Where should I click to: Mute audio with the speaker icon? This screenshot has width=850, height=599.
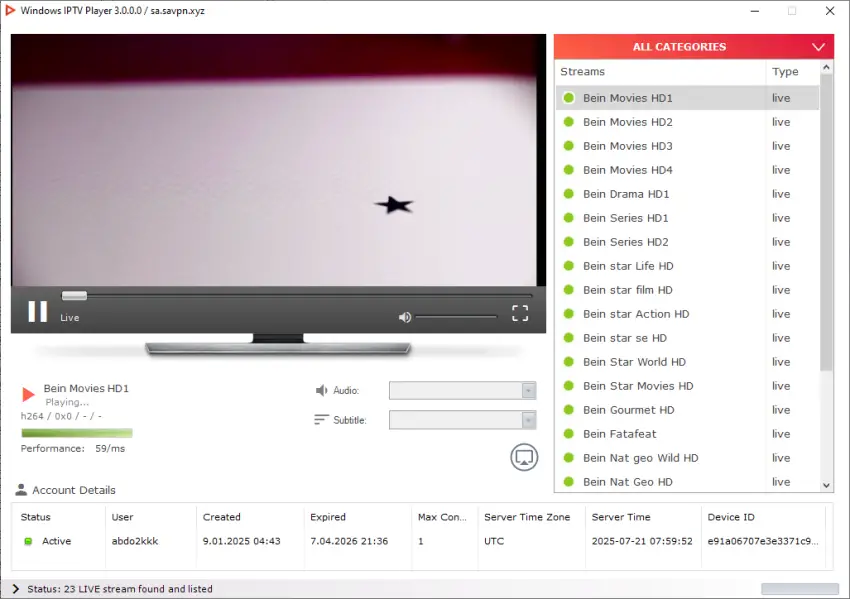click(404, 317)
